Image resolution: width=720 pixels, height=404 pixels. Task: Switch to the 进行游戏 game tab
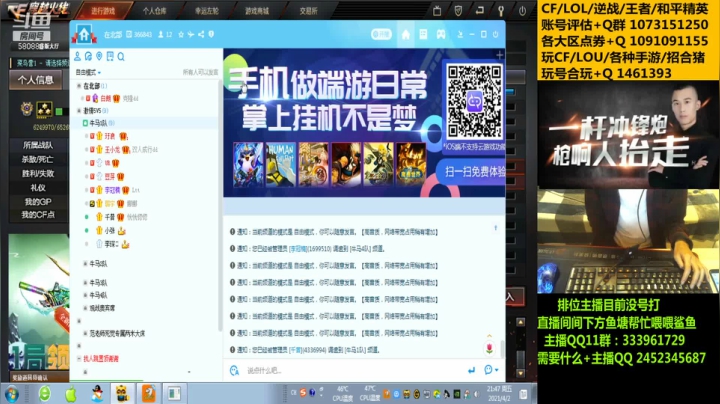103,11
